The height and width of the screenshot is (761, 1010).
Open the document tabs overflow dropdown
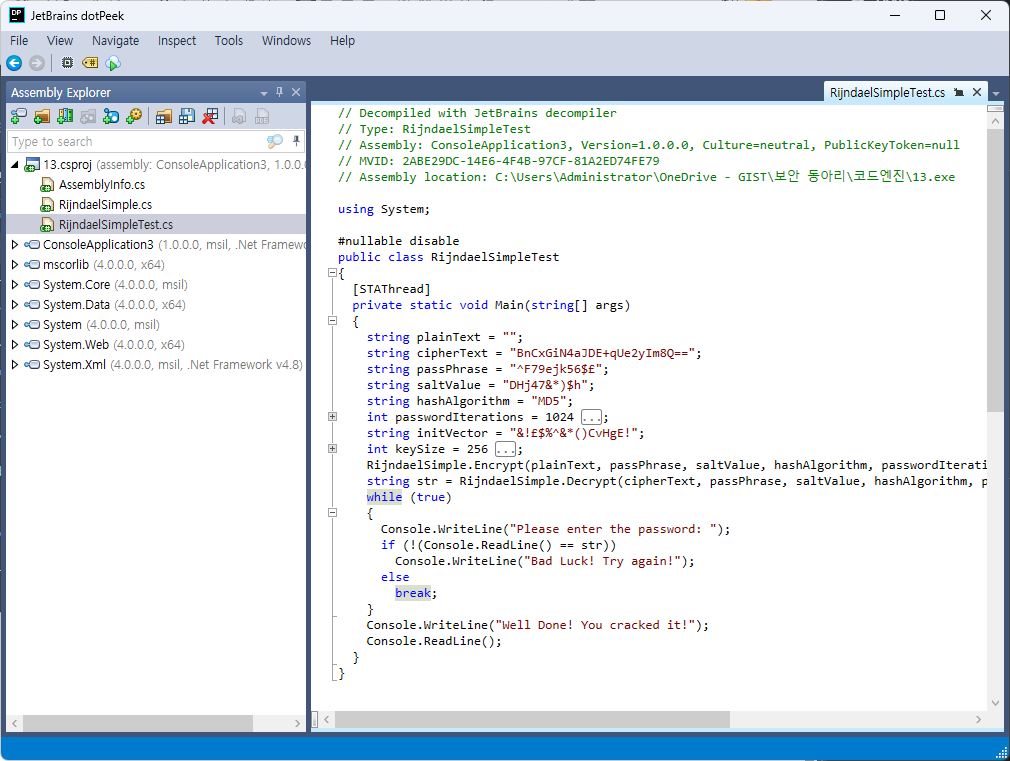pos(996,94)
